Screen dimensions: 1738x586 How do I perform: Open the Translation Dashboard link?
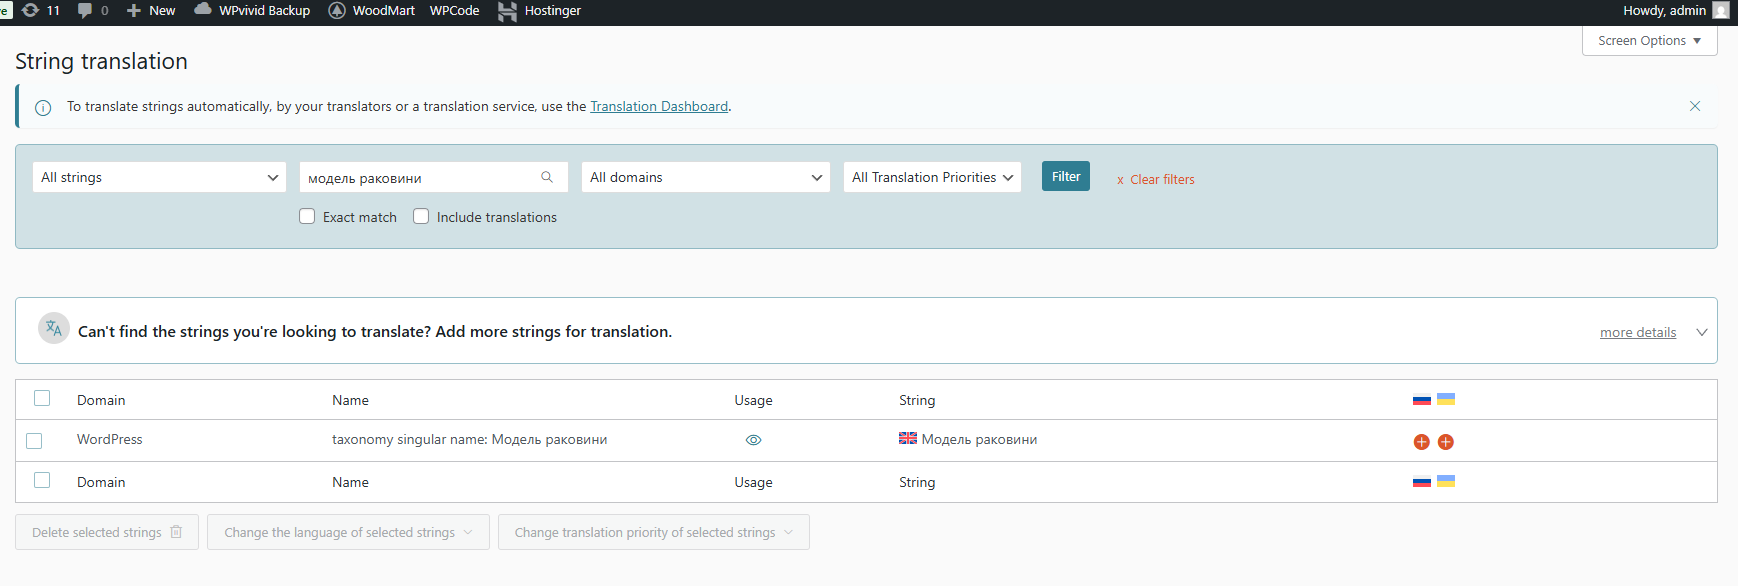click(659, 107)
